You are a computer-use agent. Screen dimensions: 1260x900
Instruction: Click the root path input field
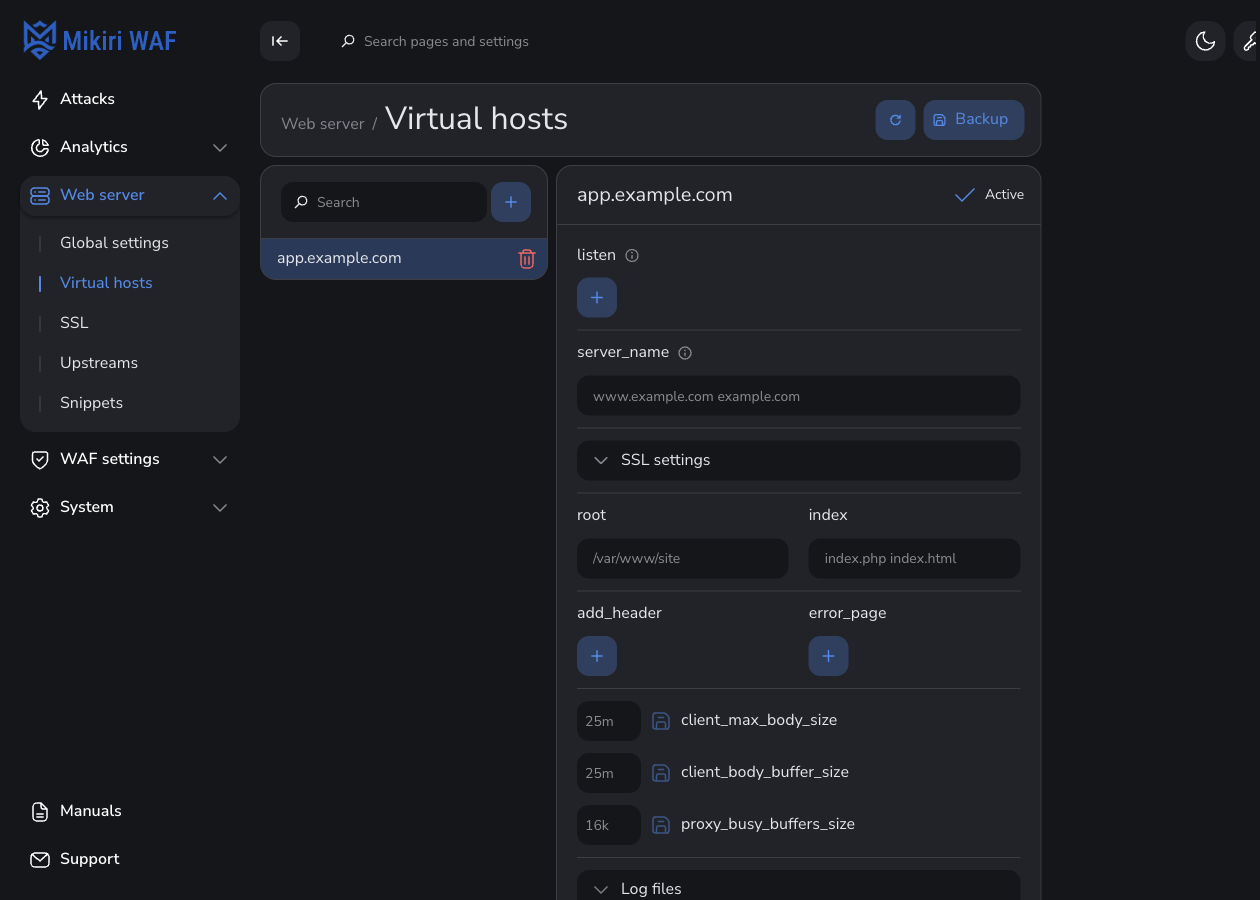683,559
